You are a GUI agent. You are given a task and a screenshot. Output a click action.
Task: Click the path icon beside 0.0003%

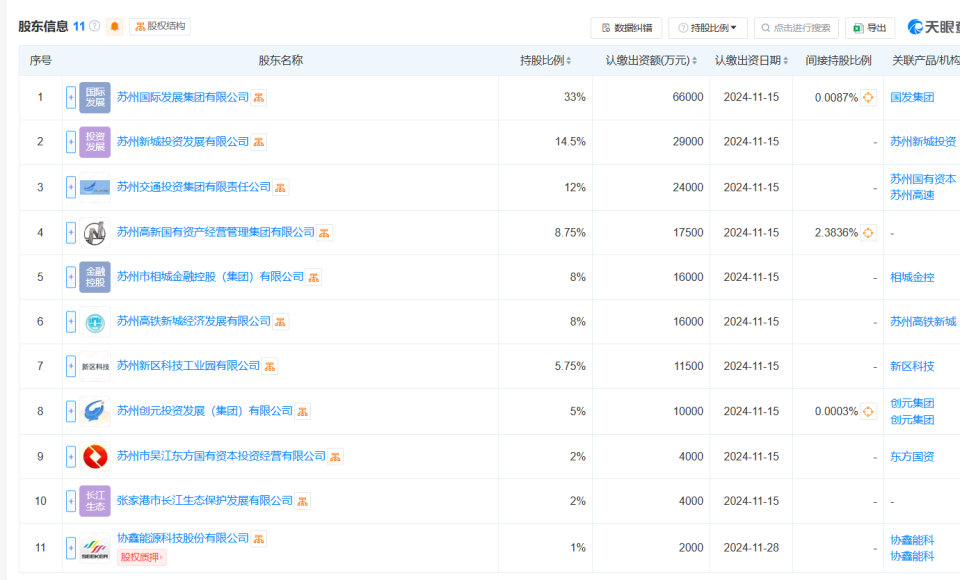[868, 412]
